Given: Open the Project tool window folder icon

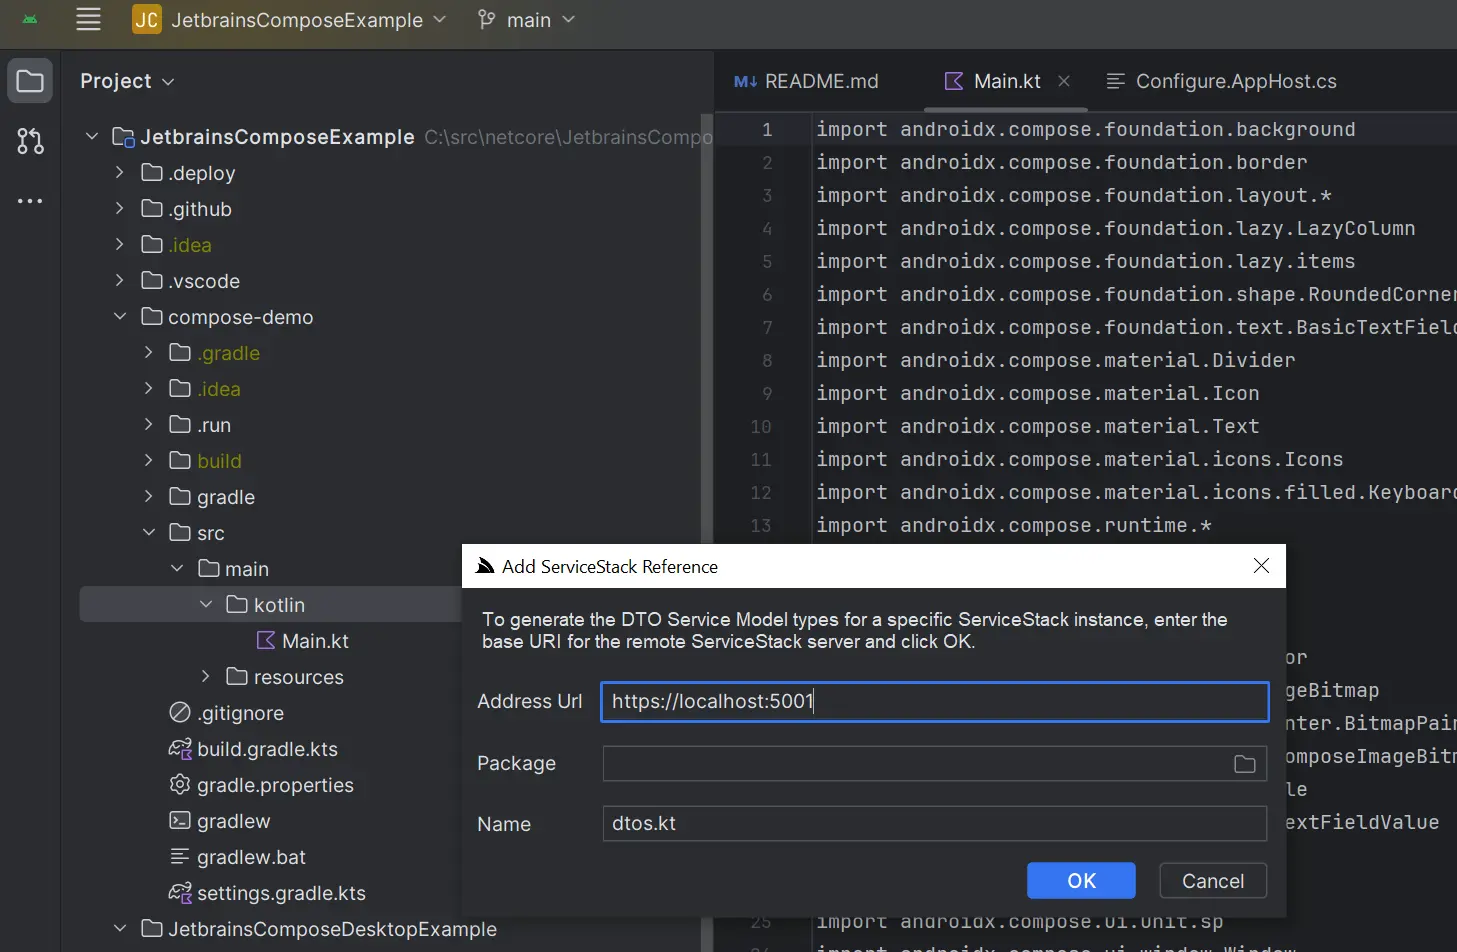Looking at the screenshot, I should click(x=30, y=81).
